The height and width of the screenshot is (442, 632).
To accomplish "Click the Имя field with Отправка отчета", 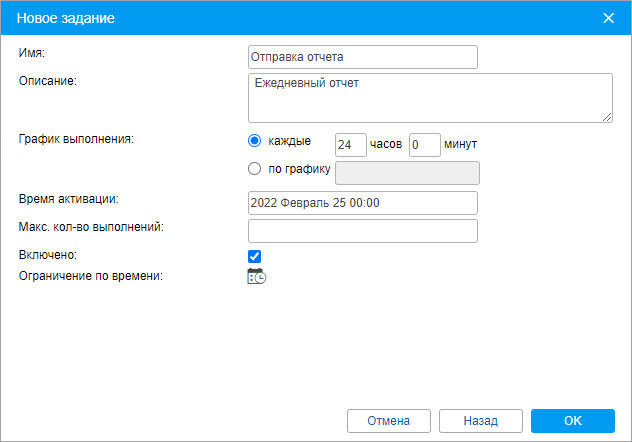I will point(362,57).
